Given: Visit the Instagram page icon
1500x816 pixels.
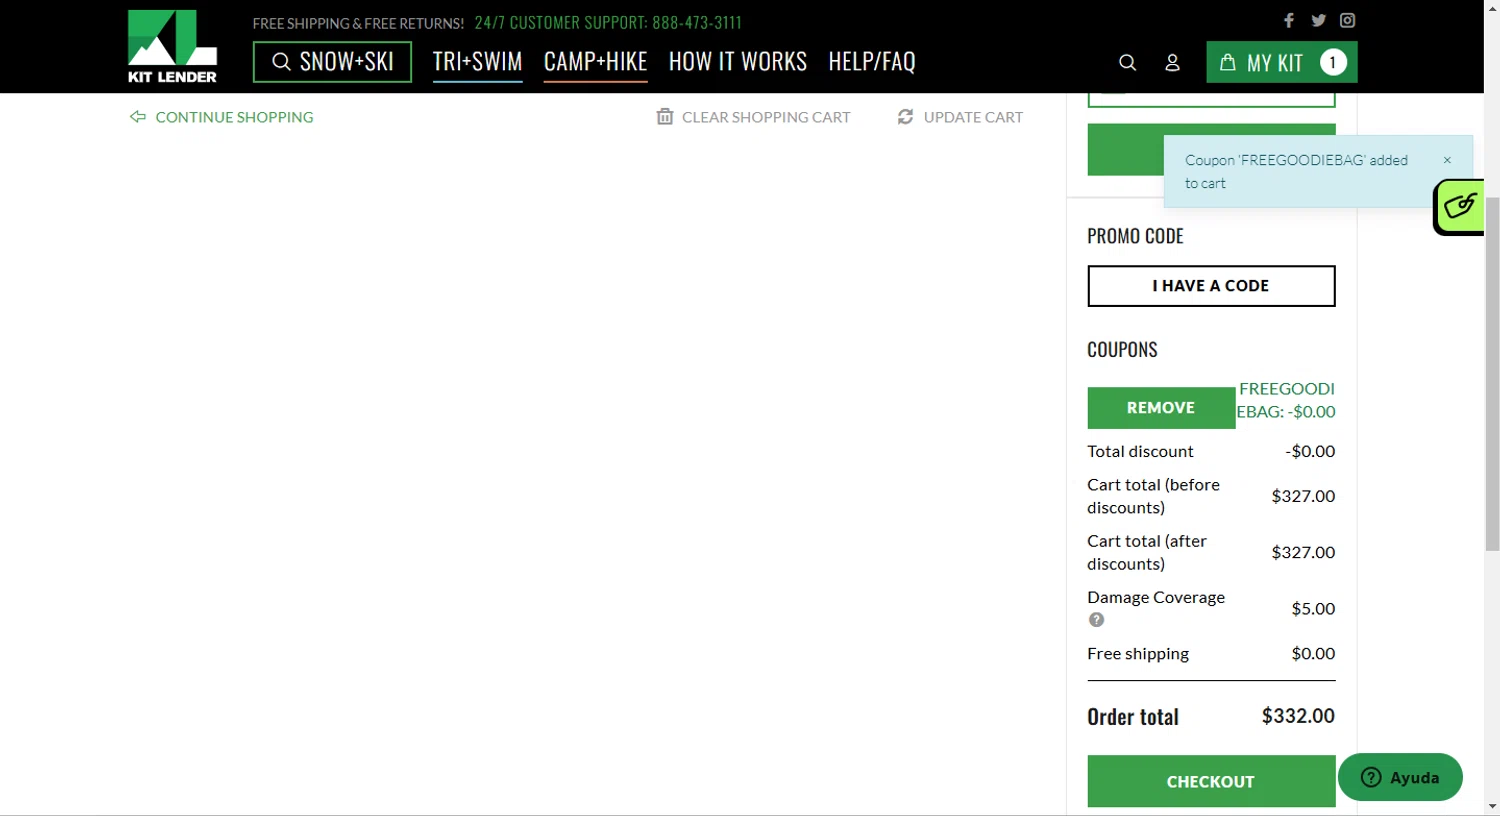Looking at the screenshot, I should tap(1348, 20).
